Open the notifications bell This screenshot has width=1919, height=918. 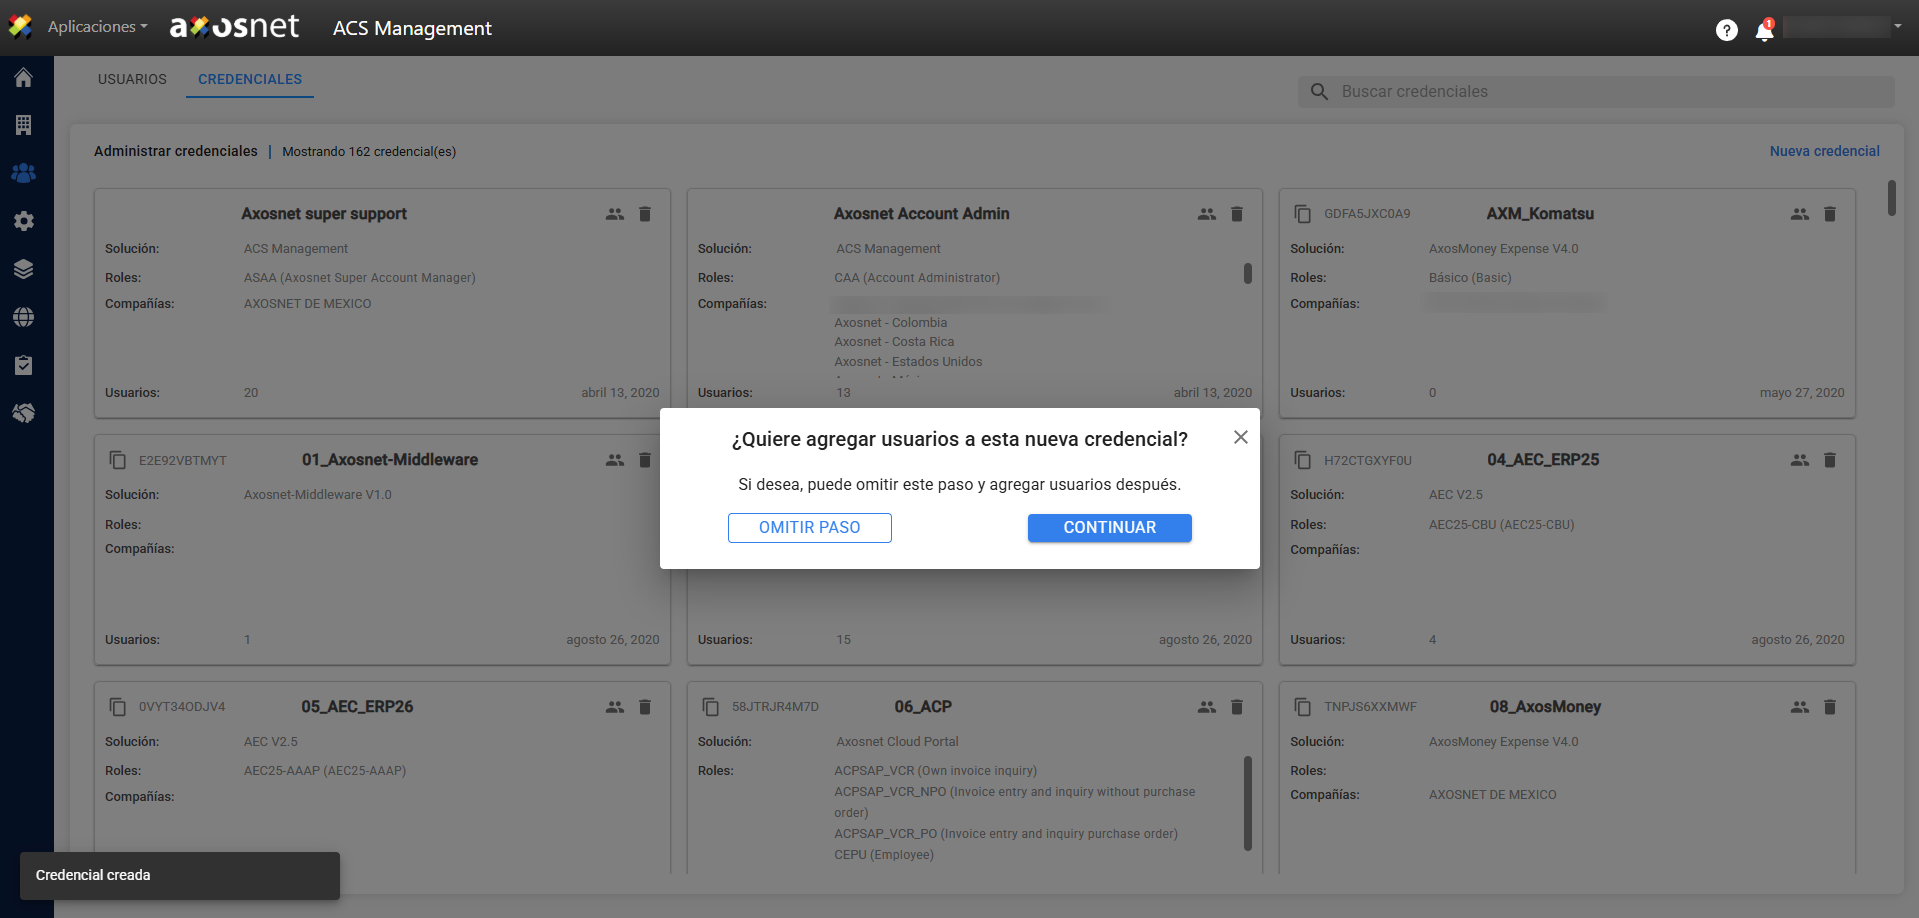[1764, 31]
